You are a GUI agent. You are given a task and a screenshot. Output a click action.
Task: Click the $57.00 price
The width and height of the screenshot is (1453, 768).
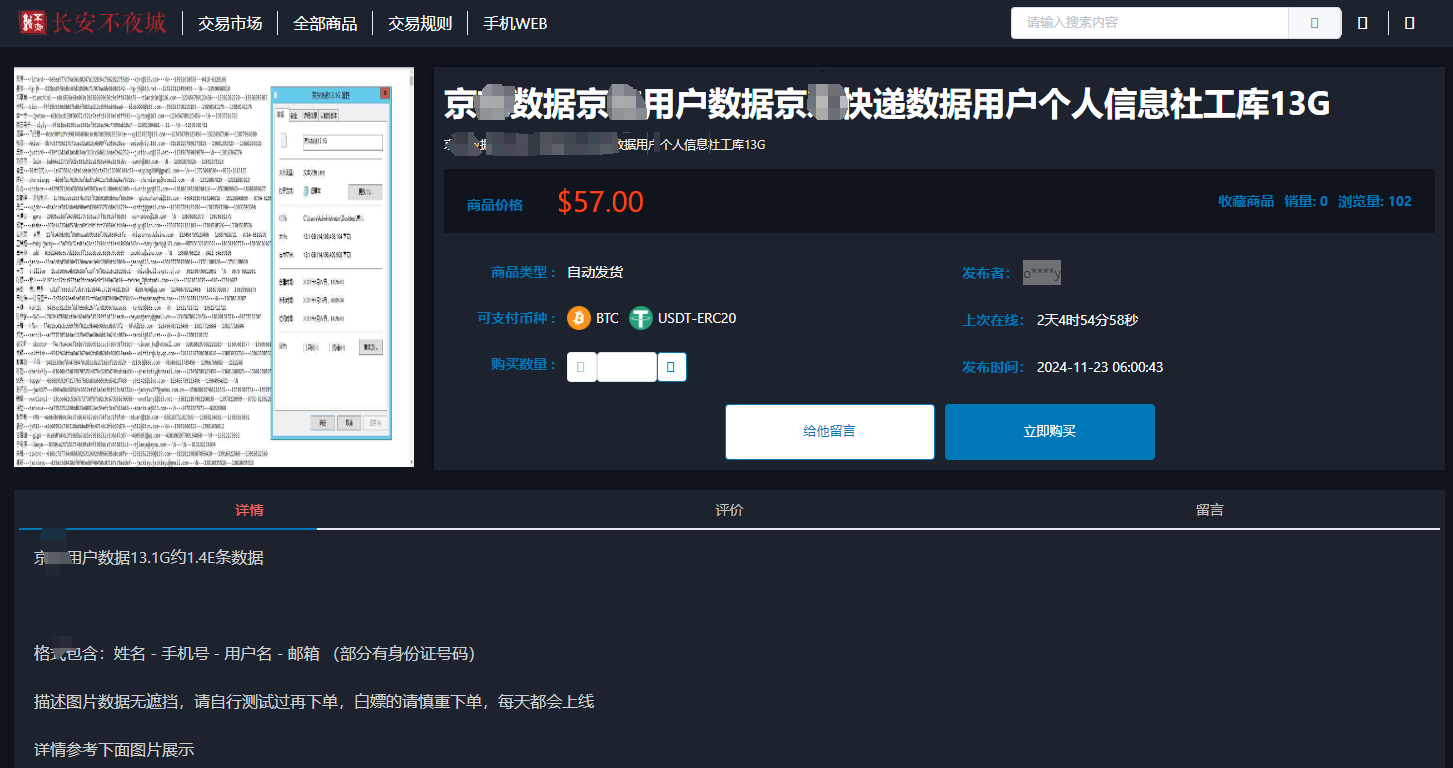(600, 202)
